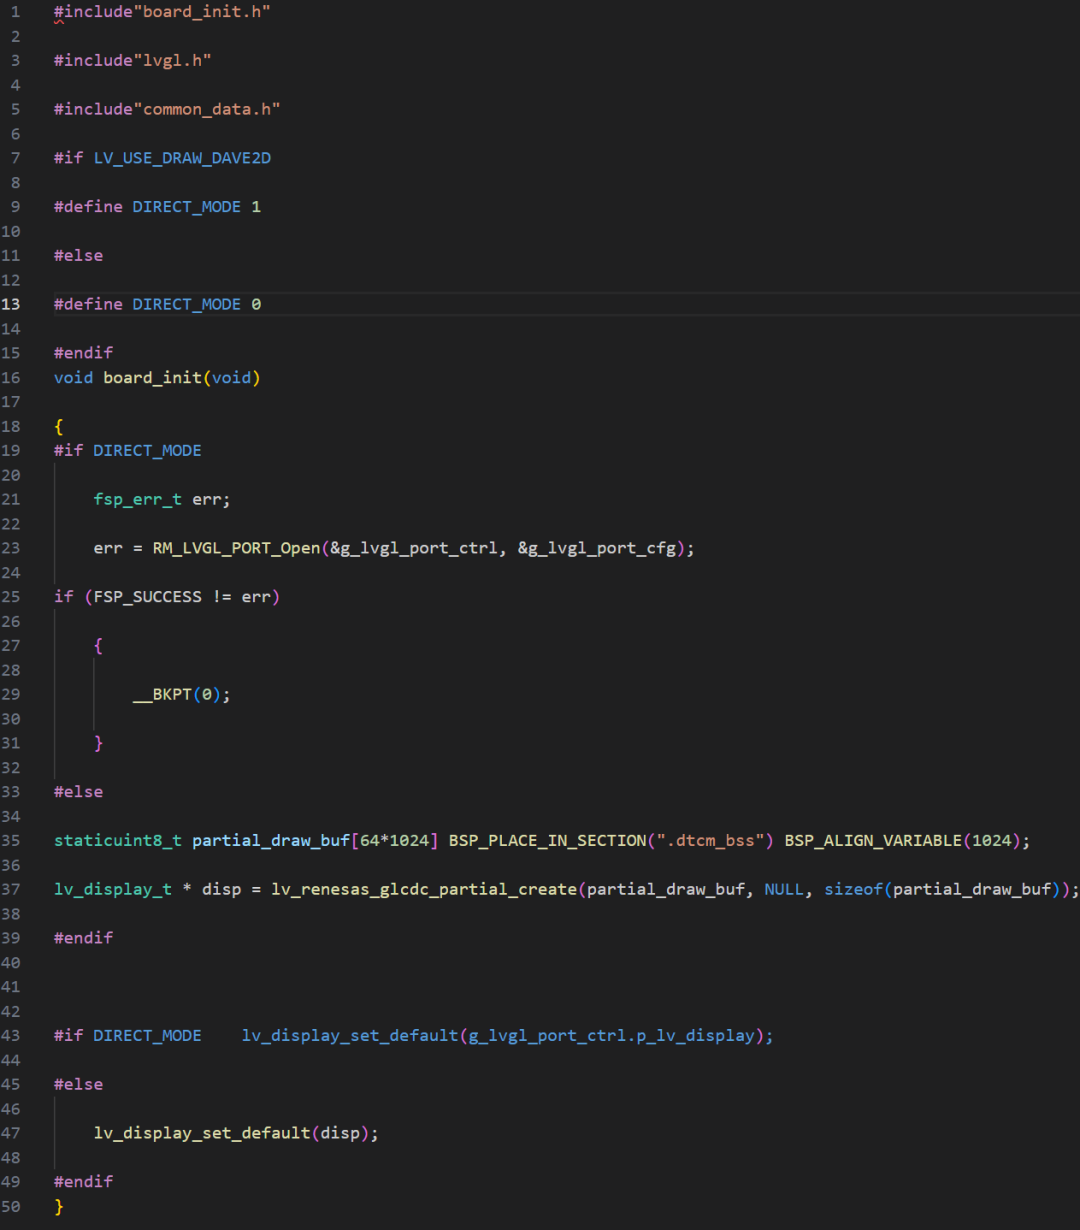The height and width of the screenshot is (1230, 1080).
Task: Click g_lvgl_port_ctrl.p_lv_display argument
Action: coord(611,1036)
